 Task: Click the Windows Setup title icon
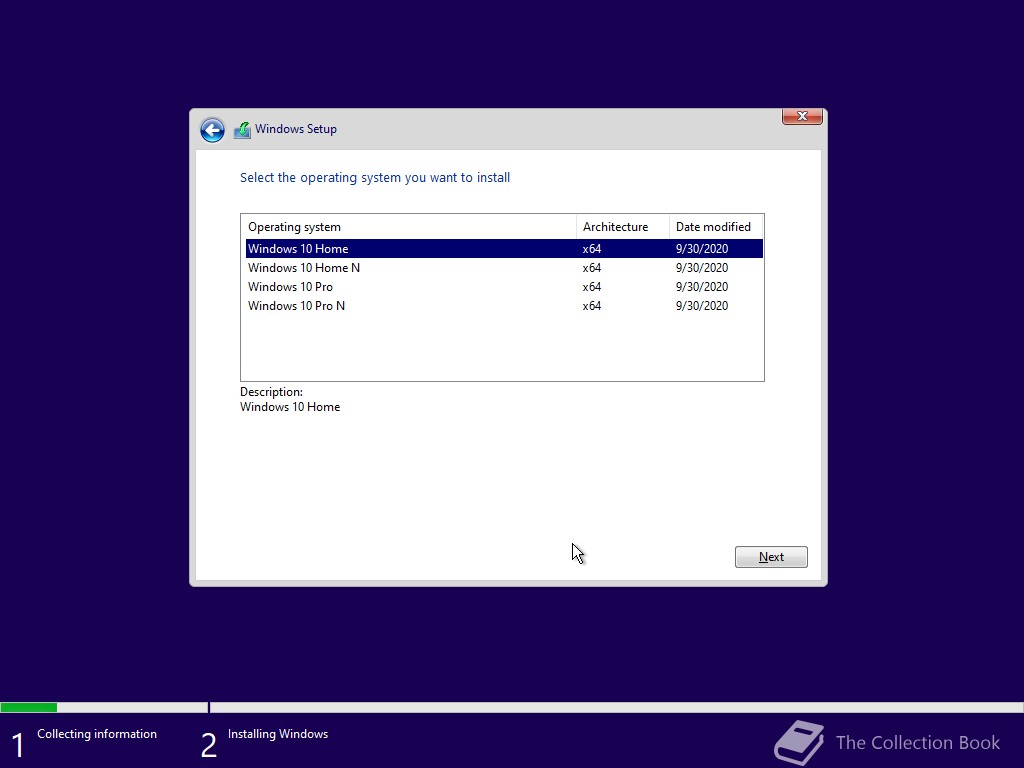pos(242,130)
